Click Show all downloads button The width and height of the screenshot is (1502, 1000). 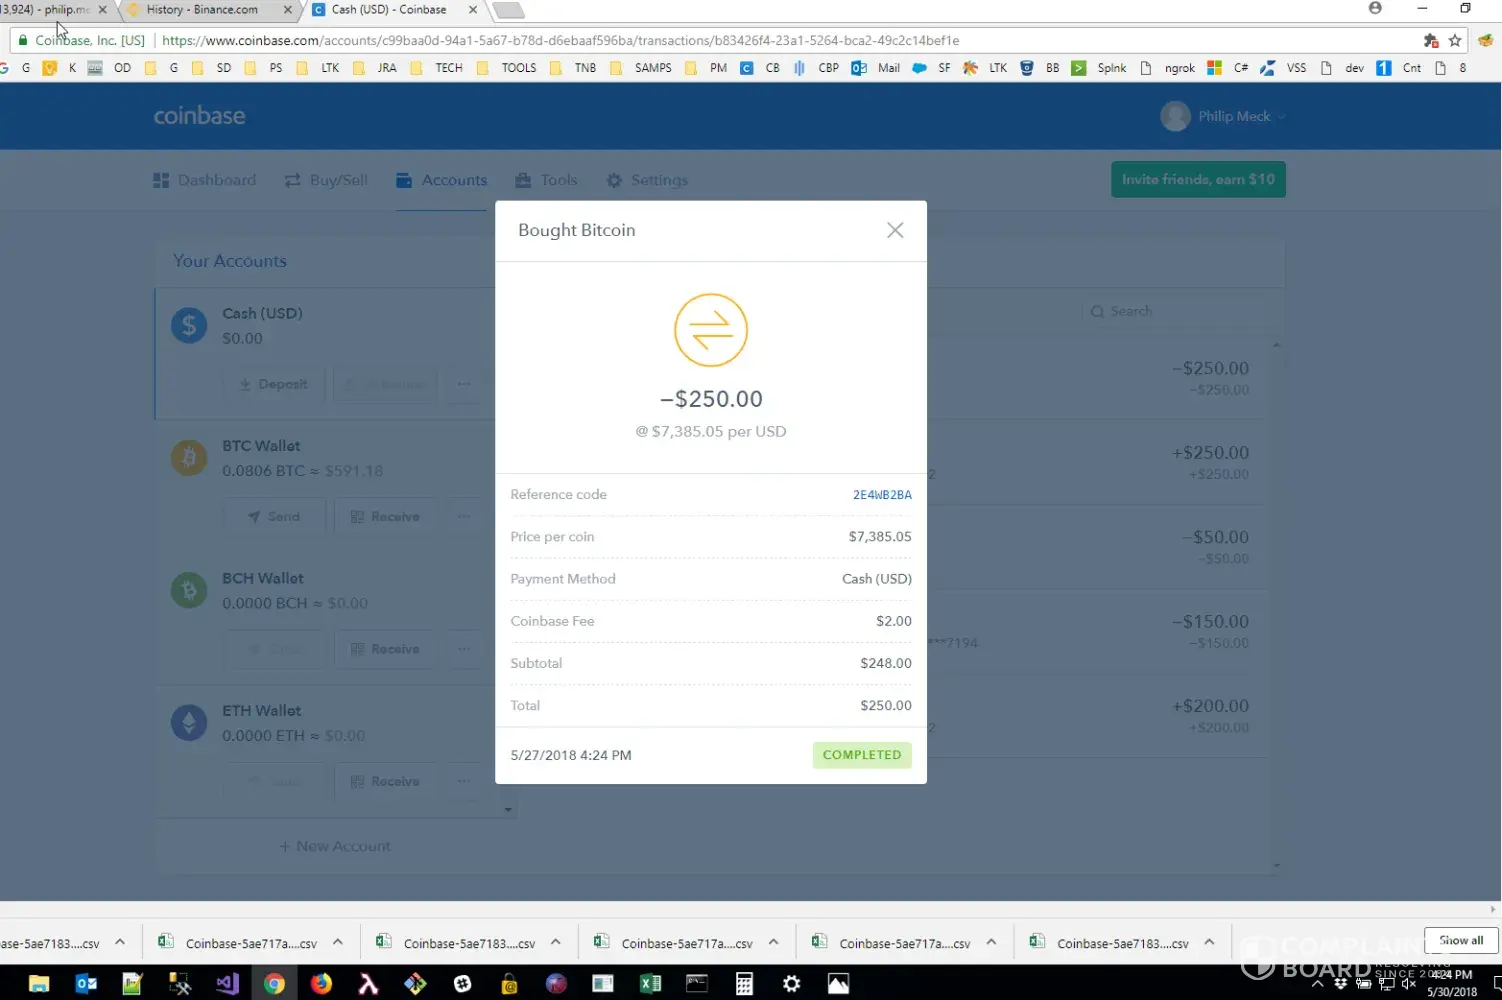pyautogui.click(x=1460, y=941)
